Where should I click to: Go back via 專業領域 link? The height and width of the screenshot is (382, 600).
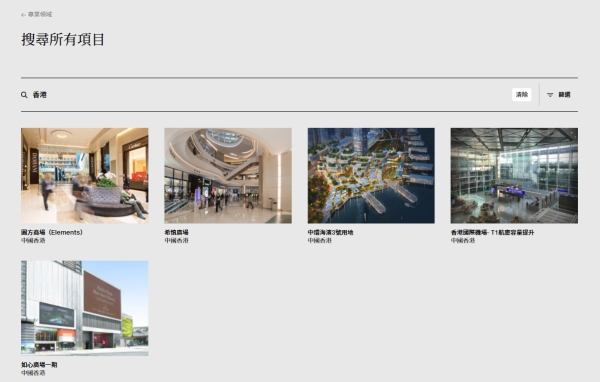[x=37, y=15]
